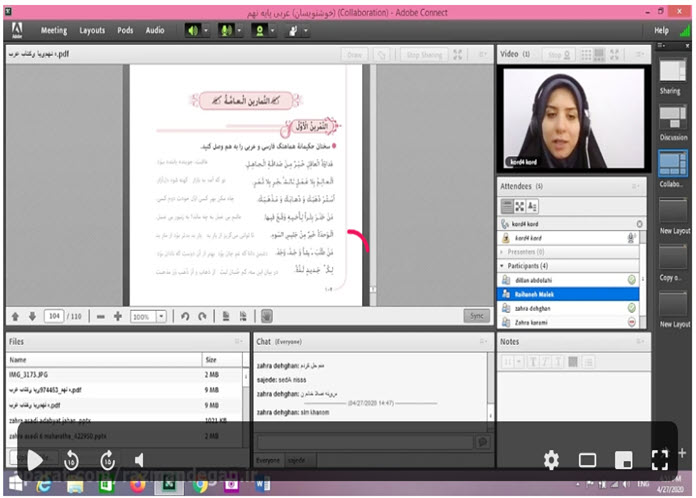
Task: Select participant zahra dehghan
Action: click(x=568, y=308)
